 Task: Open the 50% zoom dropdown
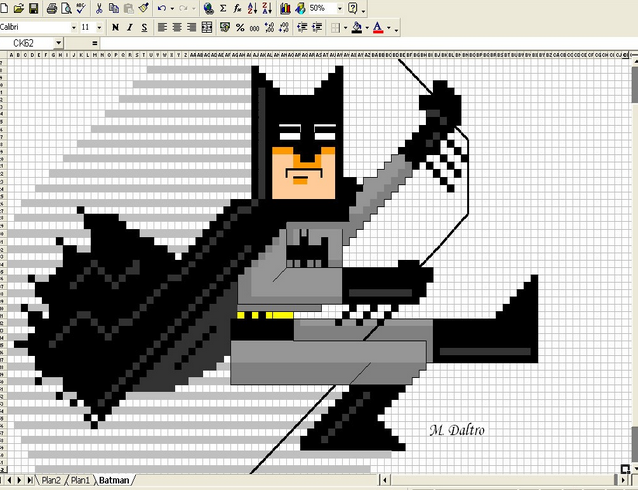[x=340, y=8]
